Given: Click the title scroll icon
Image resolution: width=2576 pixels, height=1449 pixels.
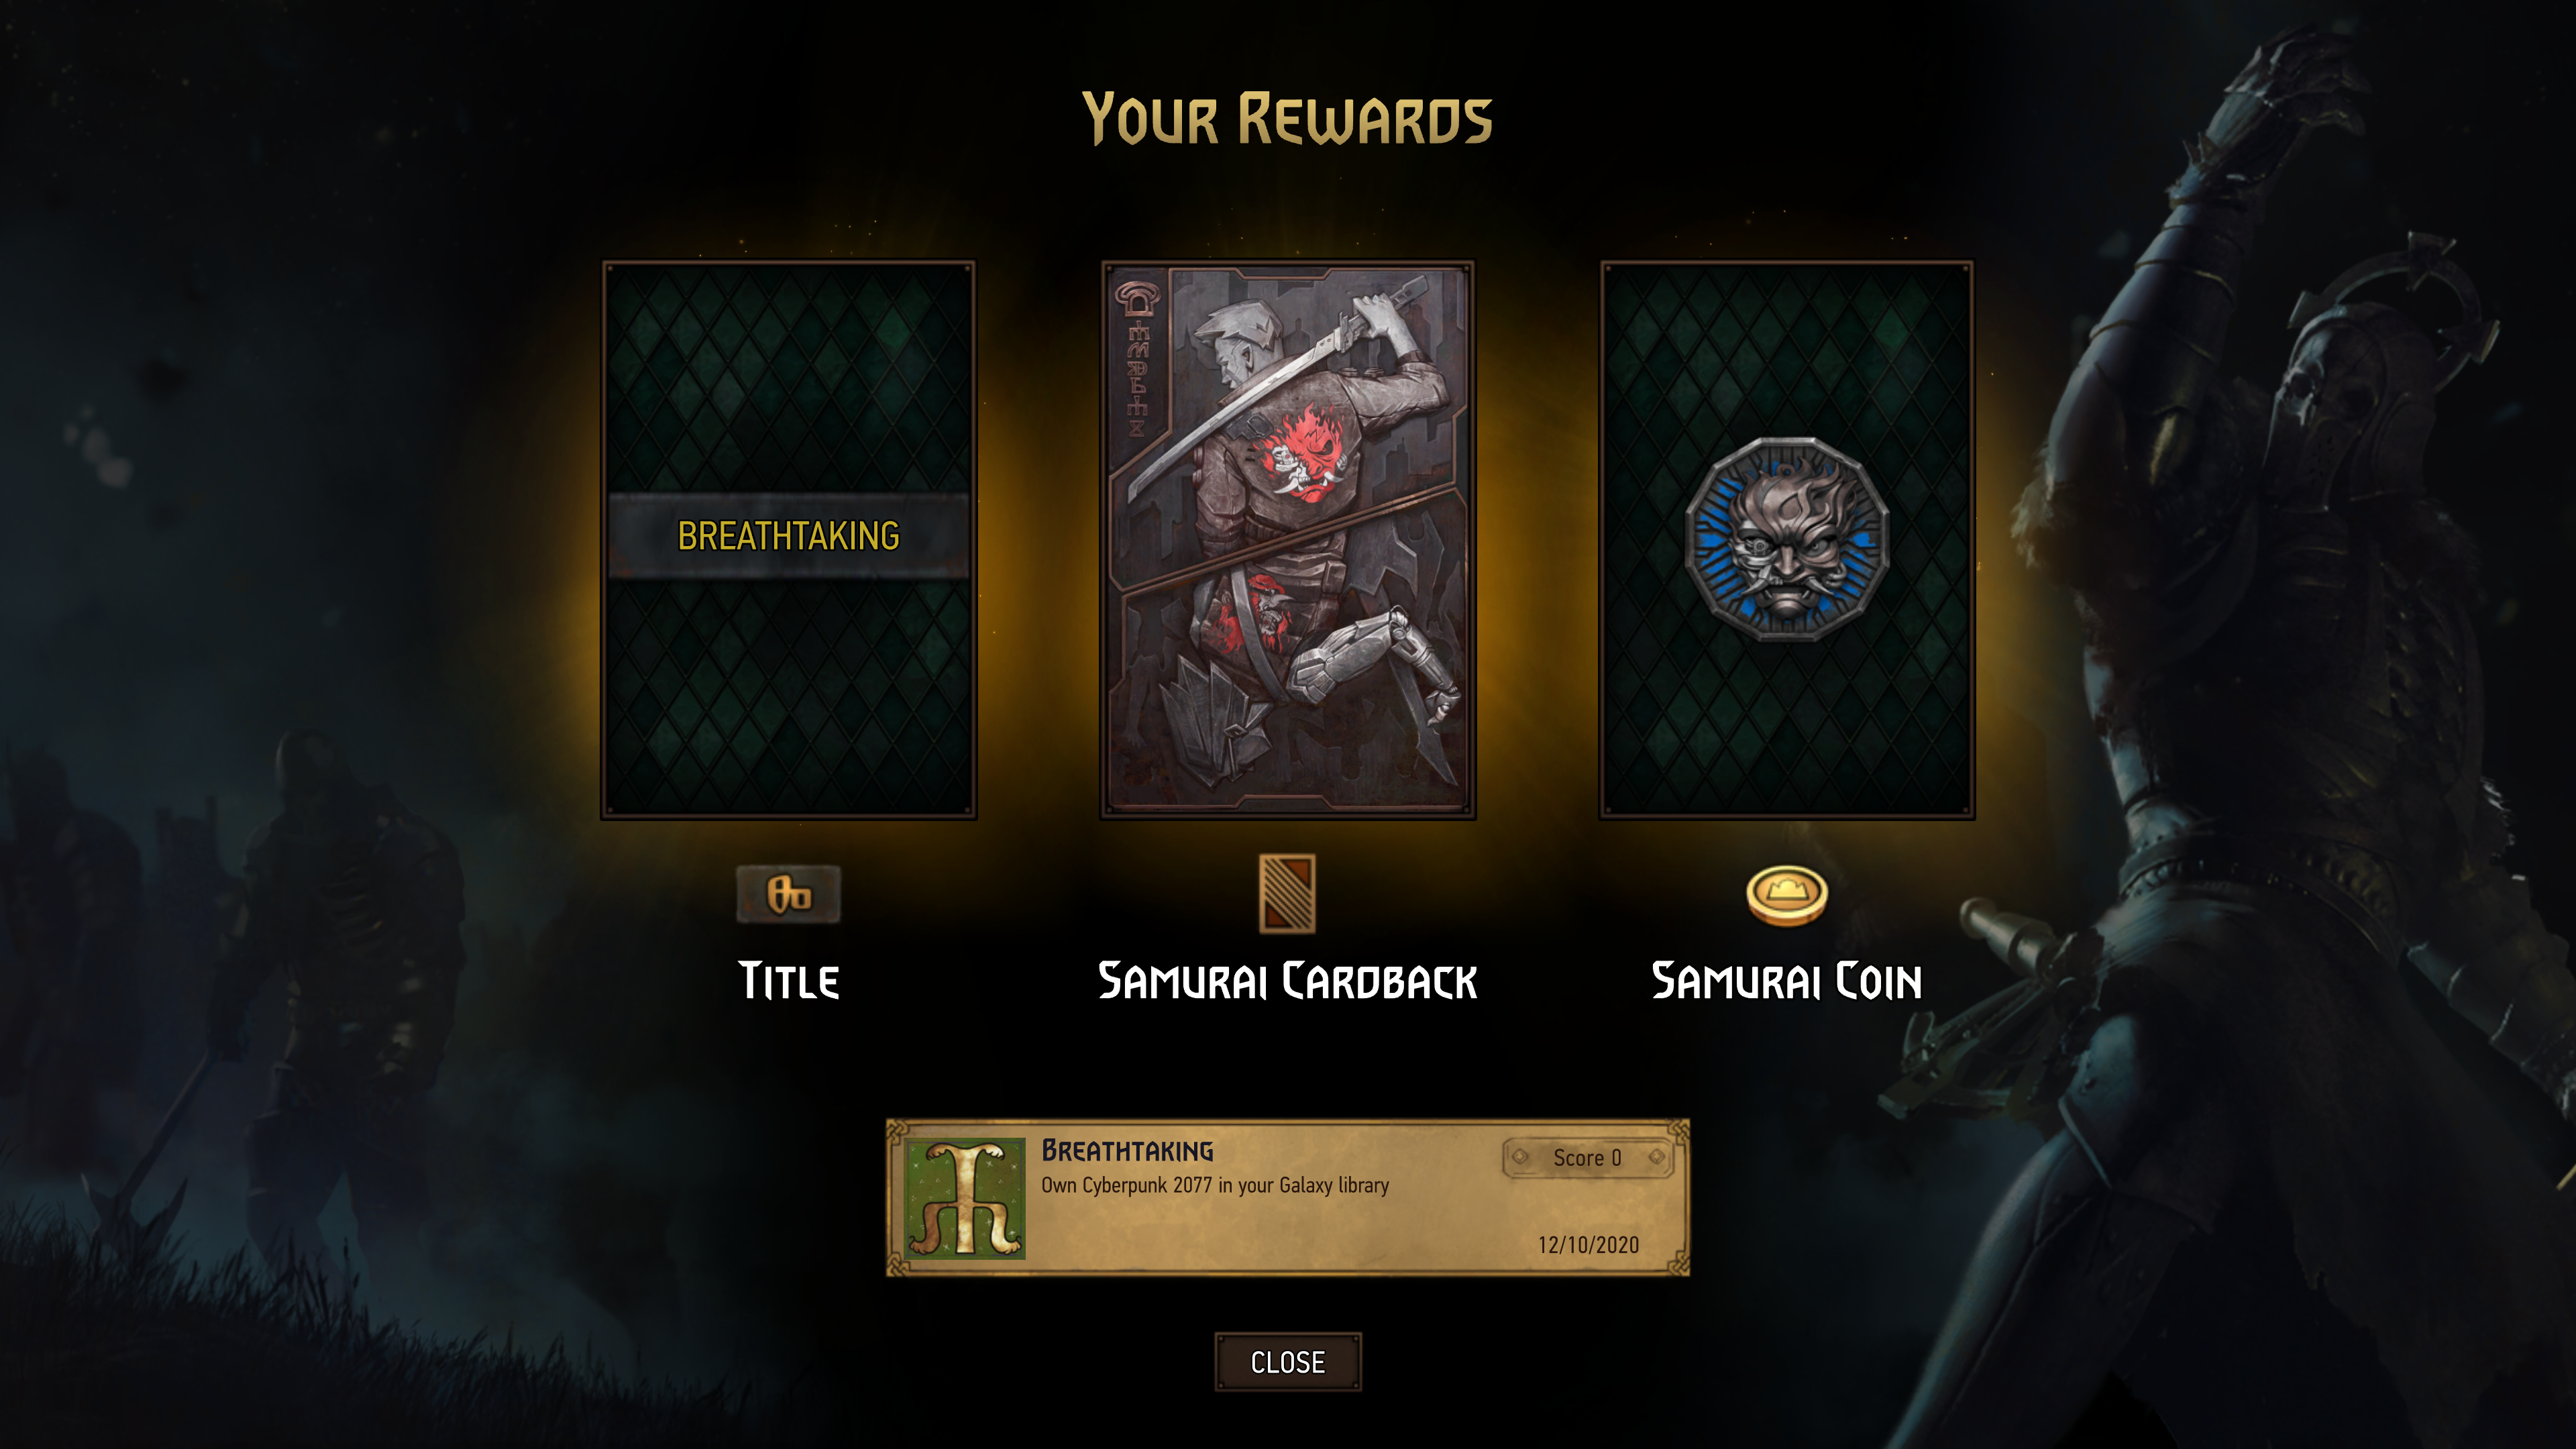Looking at the screenshot, I should coord(788,894).
